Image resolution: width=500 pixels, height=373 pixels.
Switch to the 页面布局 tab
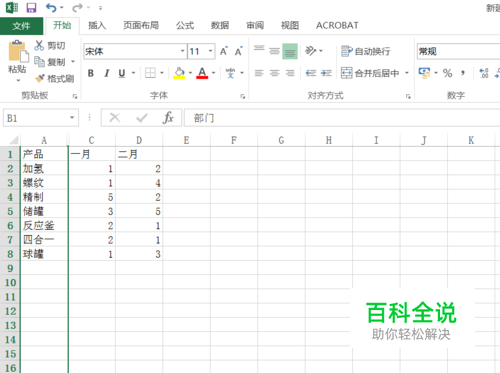pyautogui.click(x=141, y=25)
